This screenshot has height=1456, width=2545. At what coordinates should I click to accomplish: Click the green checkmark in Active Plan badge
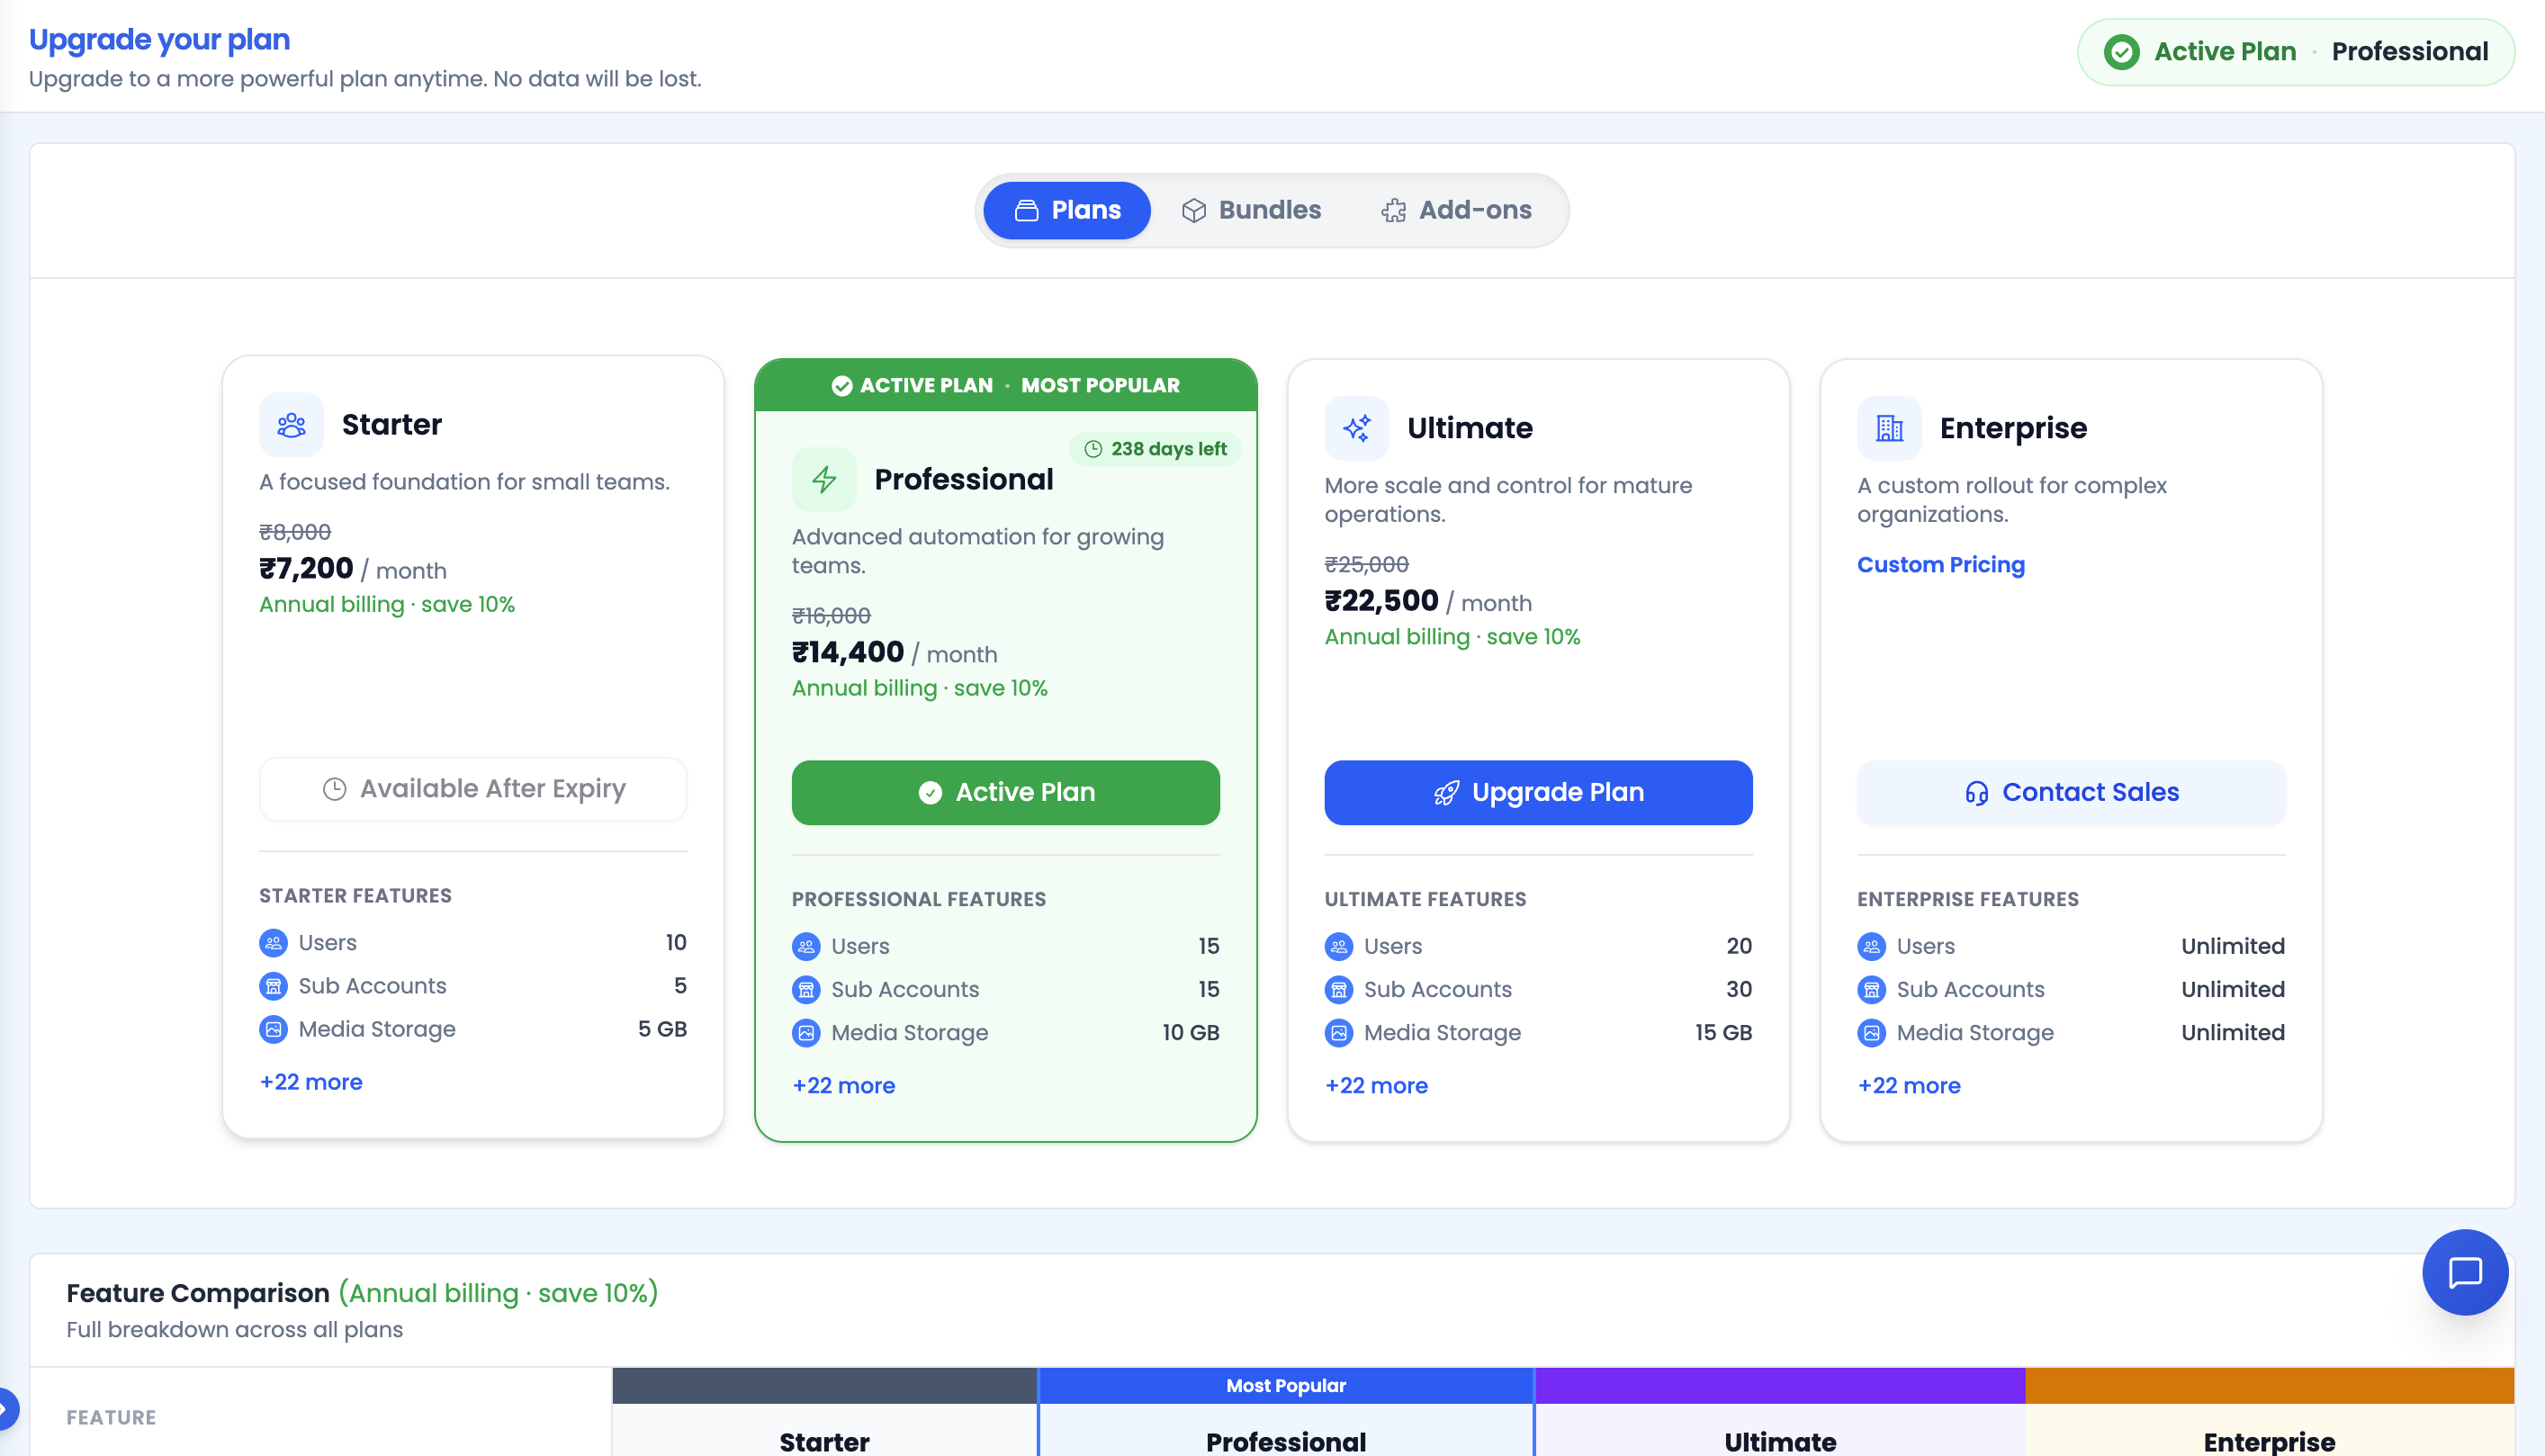pos(2121,52)
